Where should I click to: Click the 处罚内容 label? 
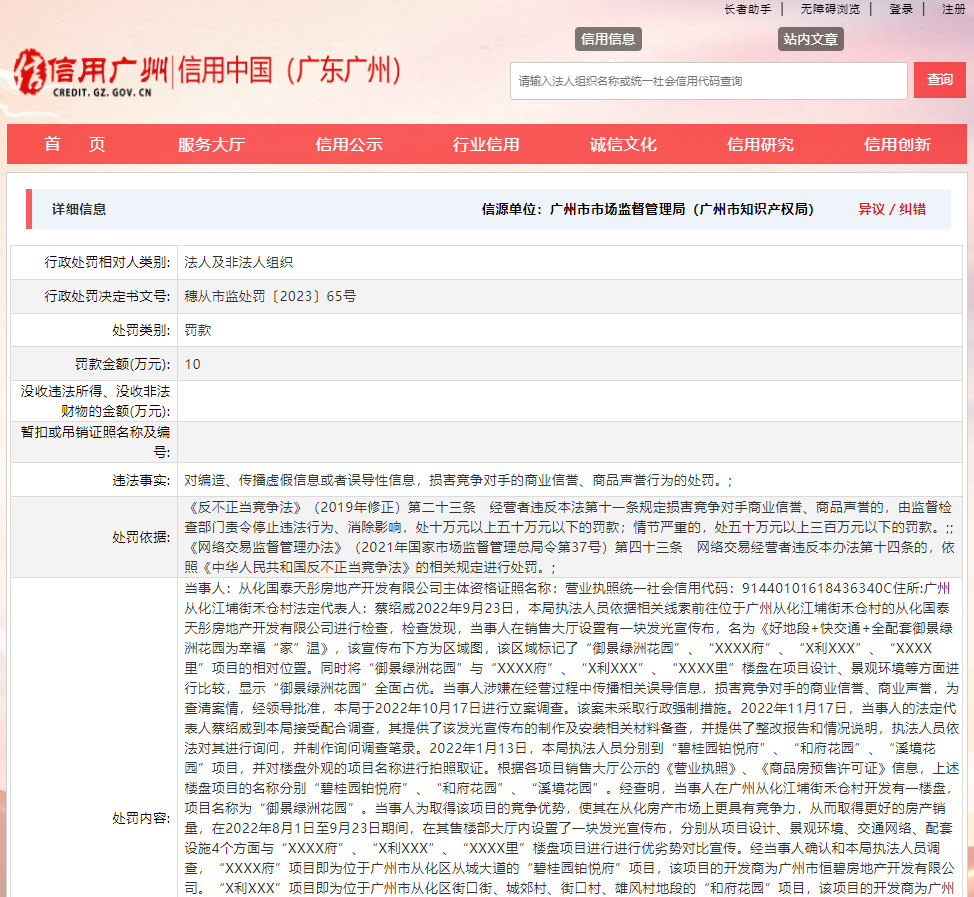(141, 819)
